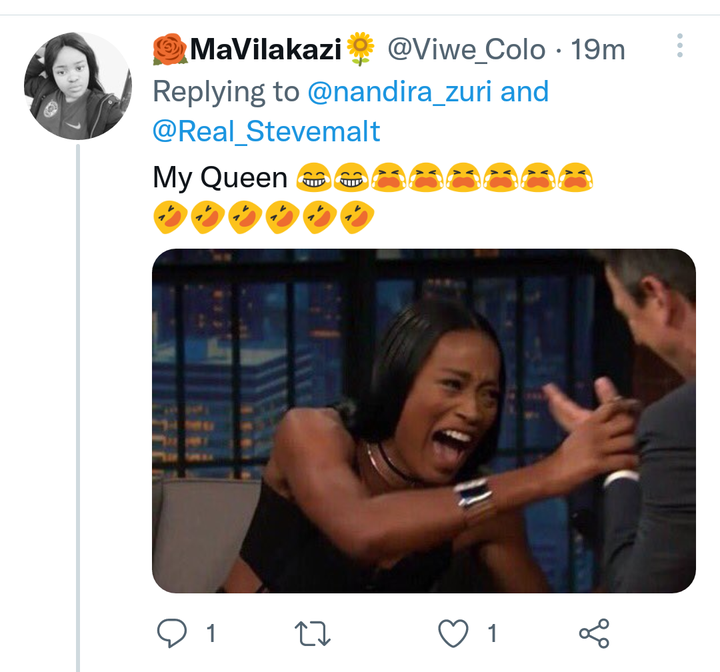The height and width of the screenshot is (672, 720).
Task: Click the rose emoji before the name
Action: click(169, 49)
